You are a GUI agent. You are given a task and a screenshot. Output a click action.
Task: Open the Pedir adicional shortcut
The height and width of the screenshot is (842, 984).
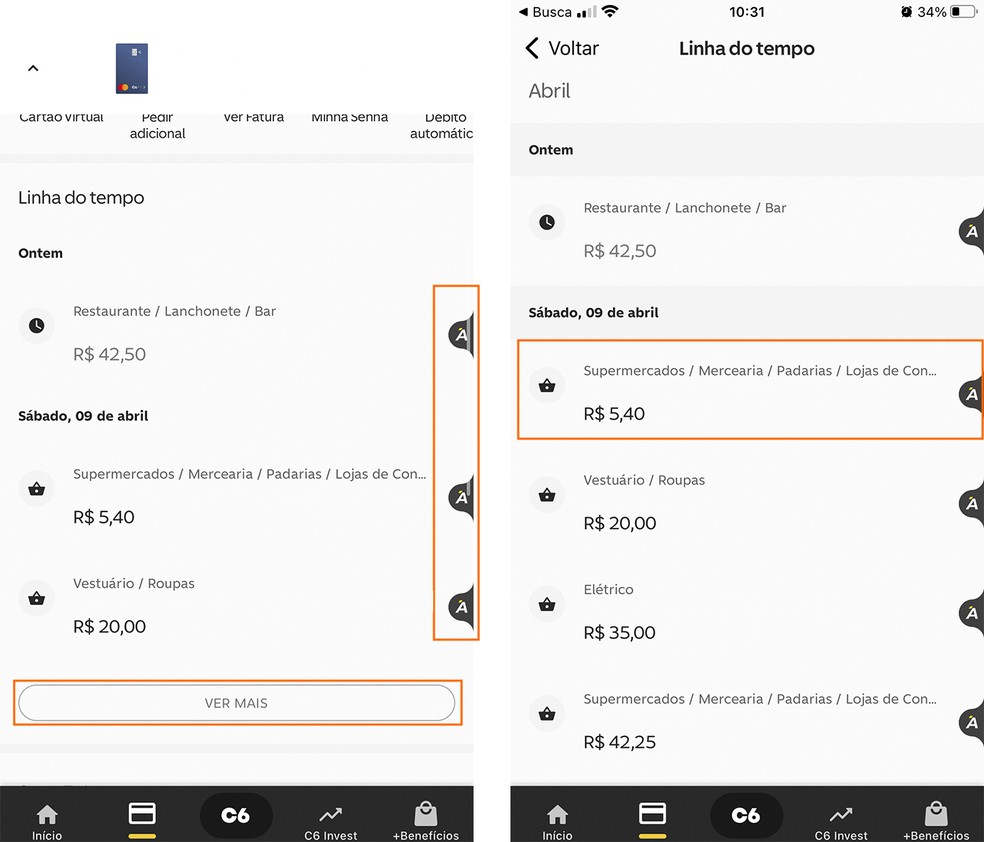(x=157, y=126)
